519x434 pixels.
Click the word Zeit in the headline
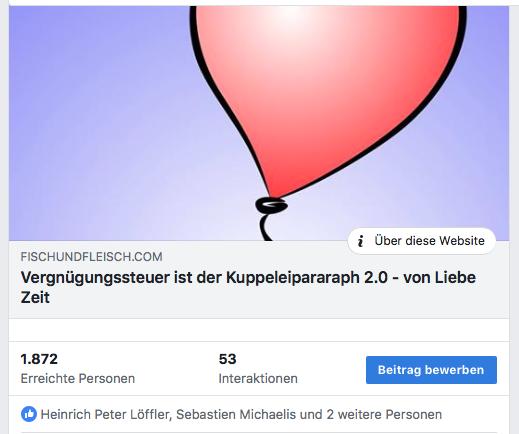pos(35,297)
